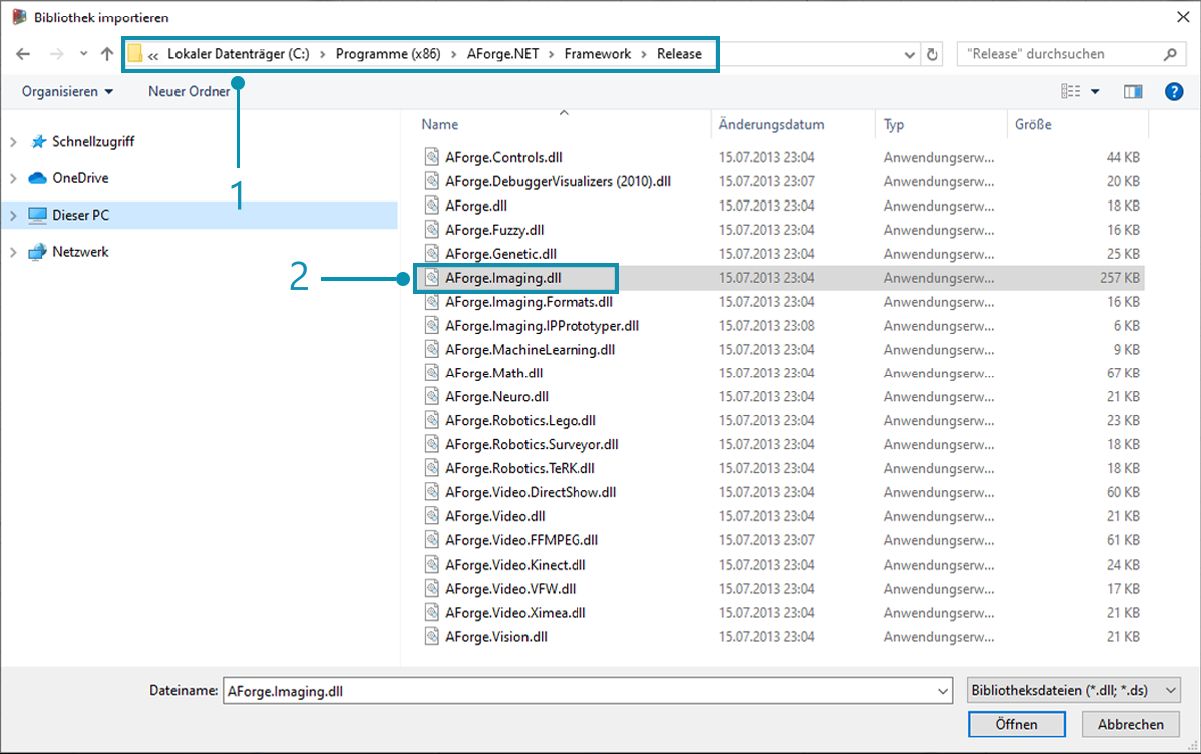Change the view layout icon
The image size is (1201, 754).
click(x=1071, y=91)
